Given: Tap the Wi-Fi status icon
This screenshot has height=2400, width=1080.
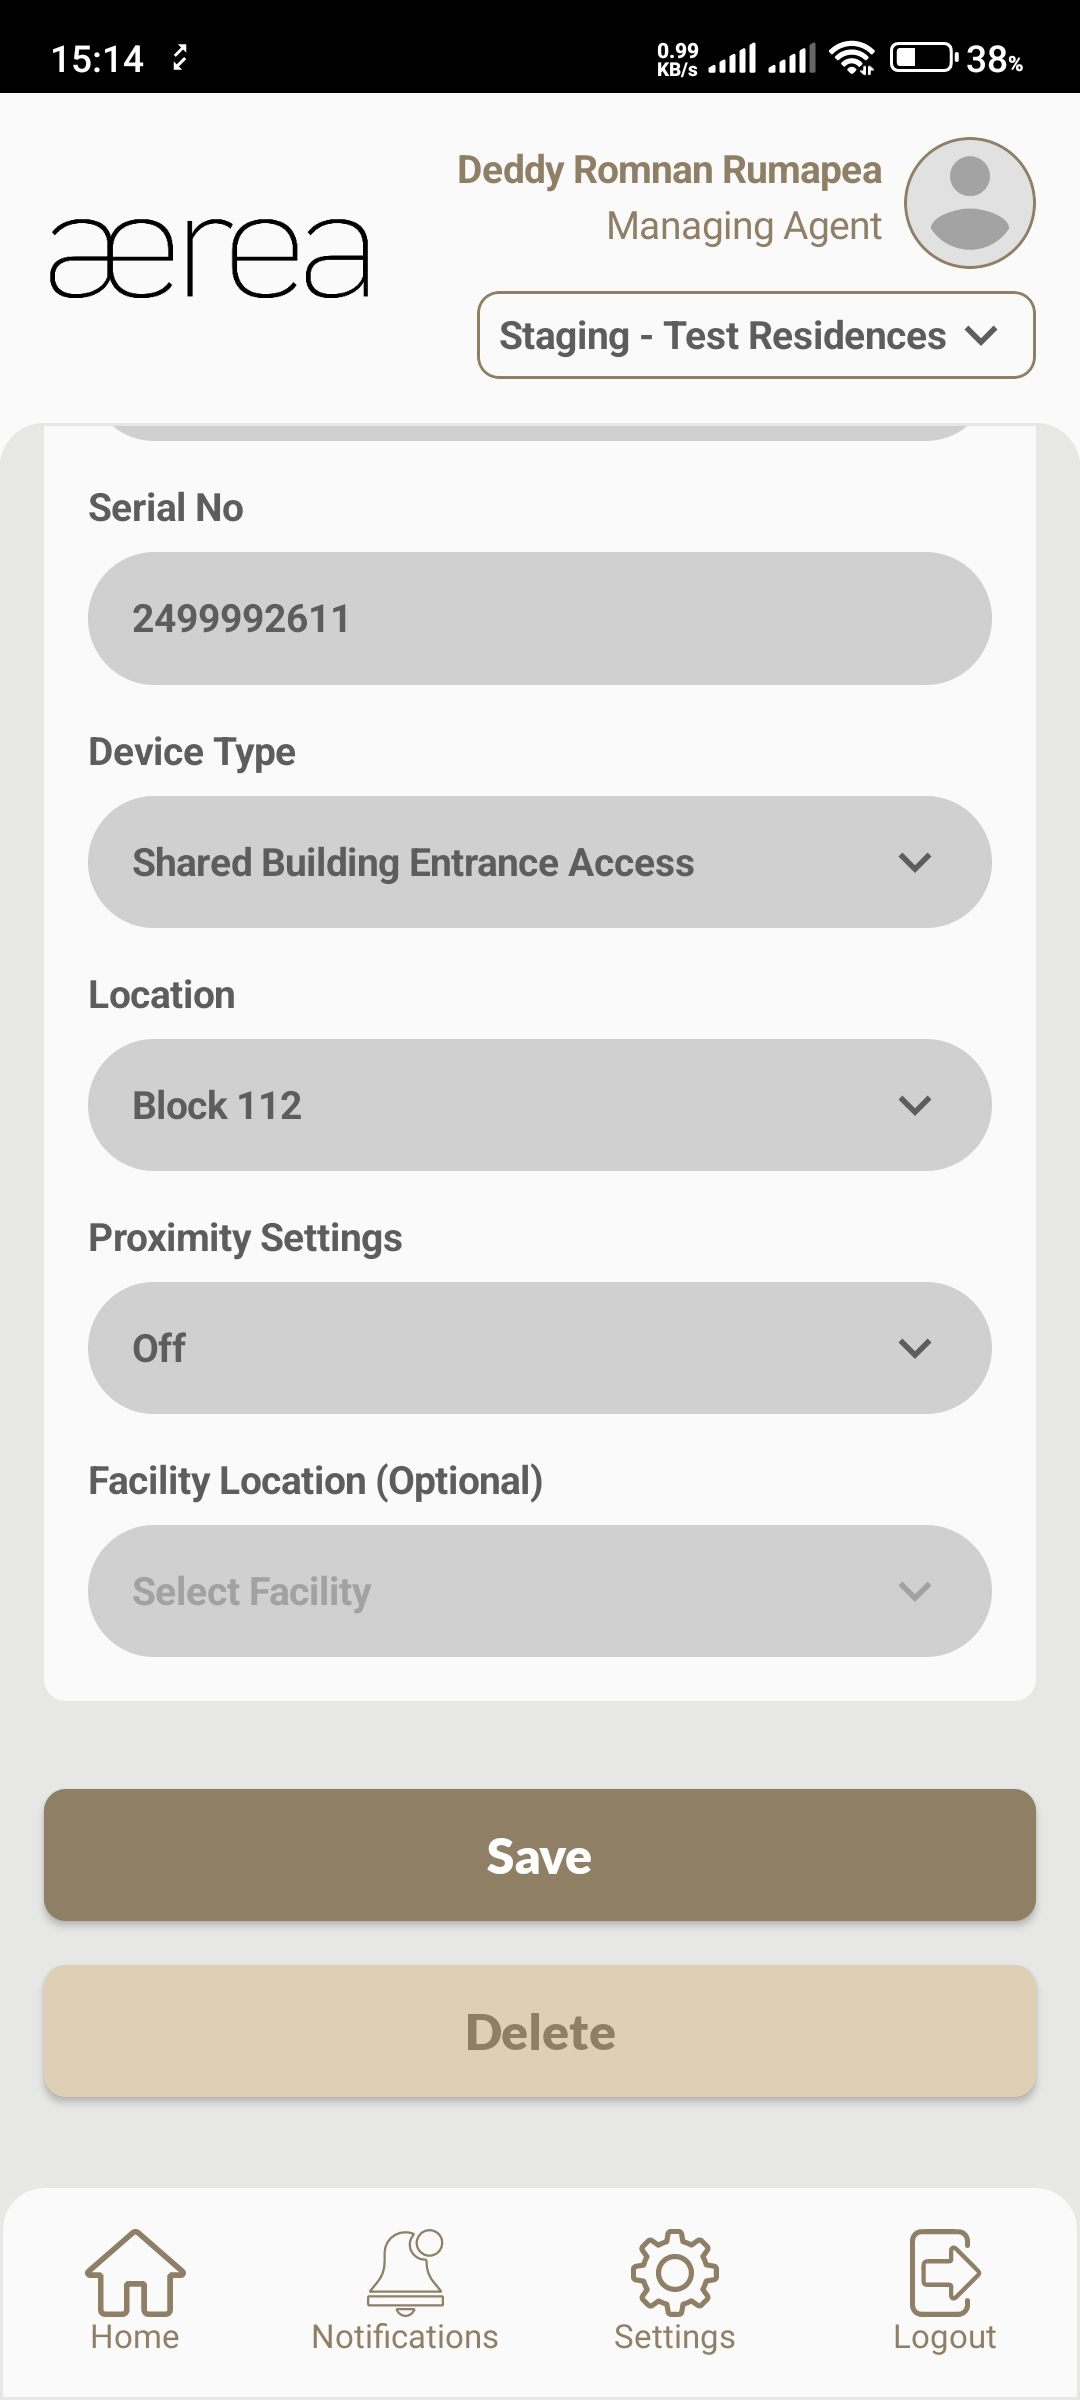Looking at the screenshot, I should coord(852,58).
